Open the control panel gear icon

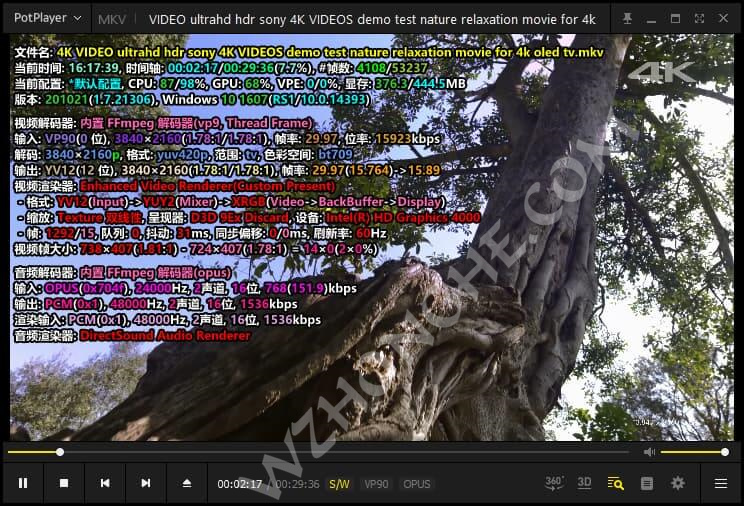[678, 484]
